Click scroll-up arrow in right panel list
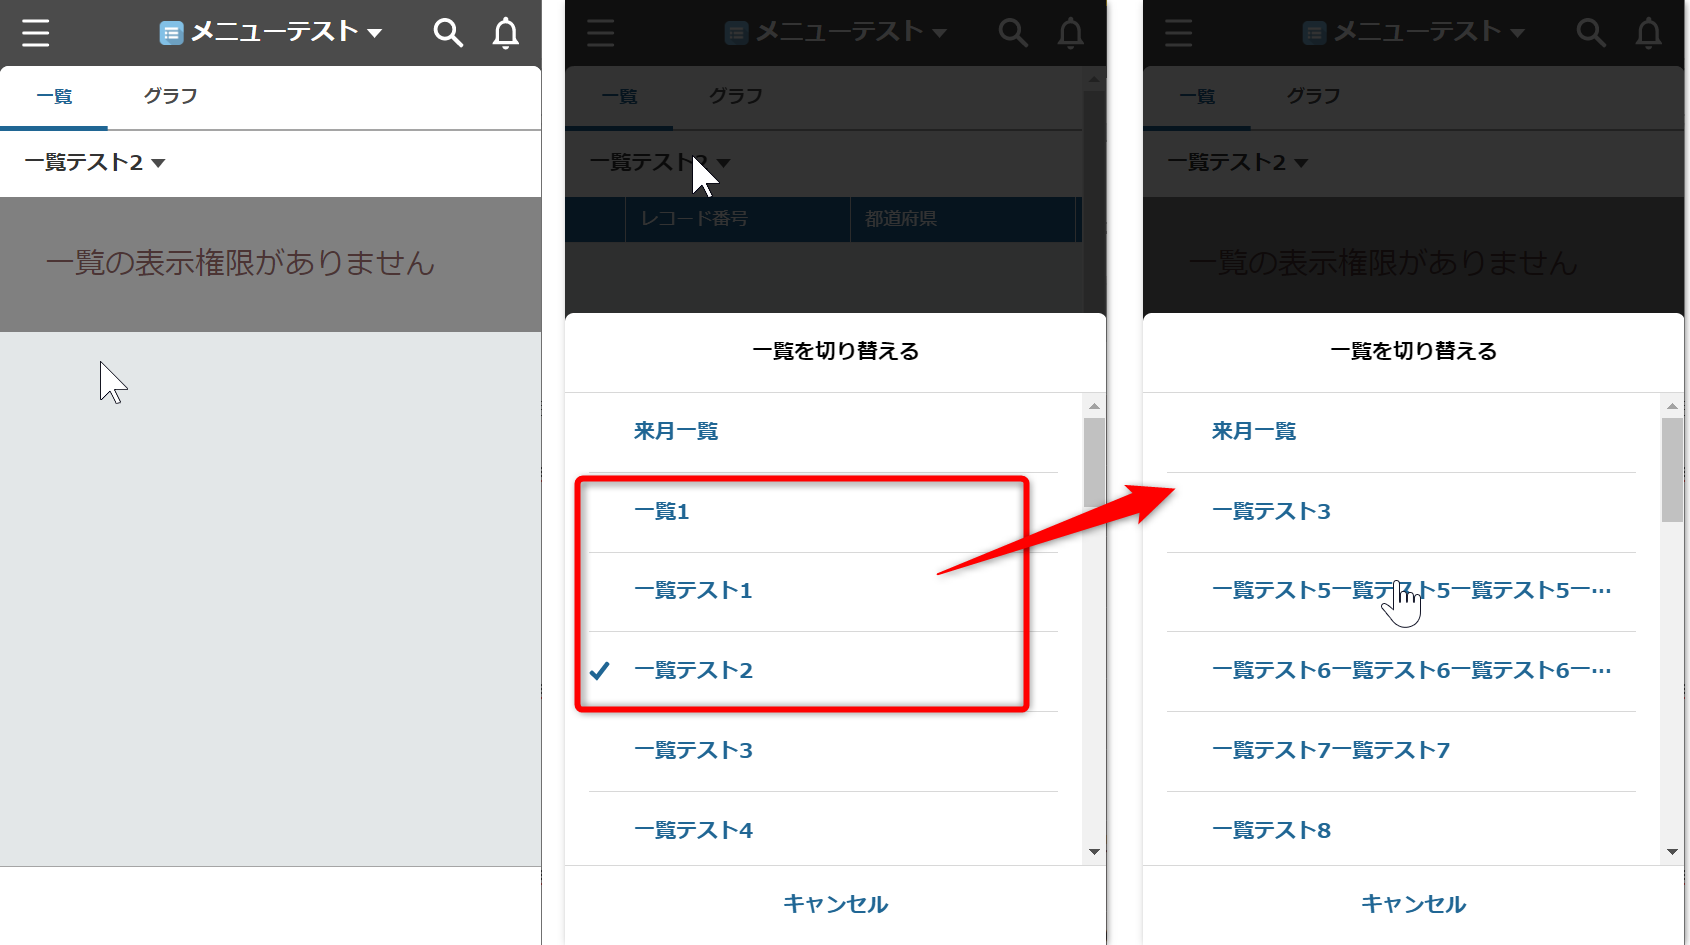This screenshot has width=1690, height=945. (1672, 406)
